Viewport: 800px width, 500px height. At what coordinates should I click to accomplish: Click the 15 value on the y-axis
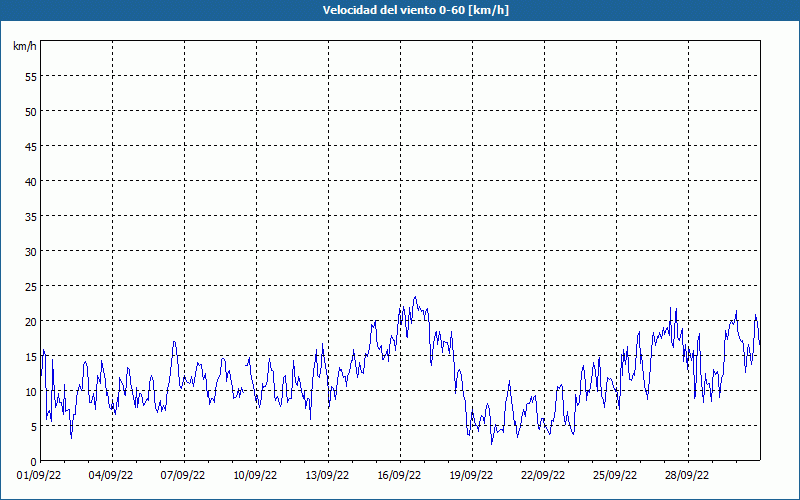31,357
